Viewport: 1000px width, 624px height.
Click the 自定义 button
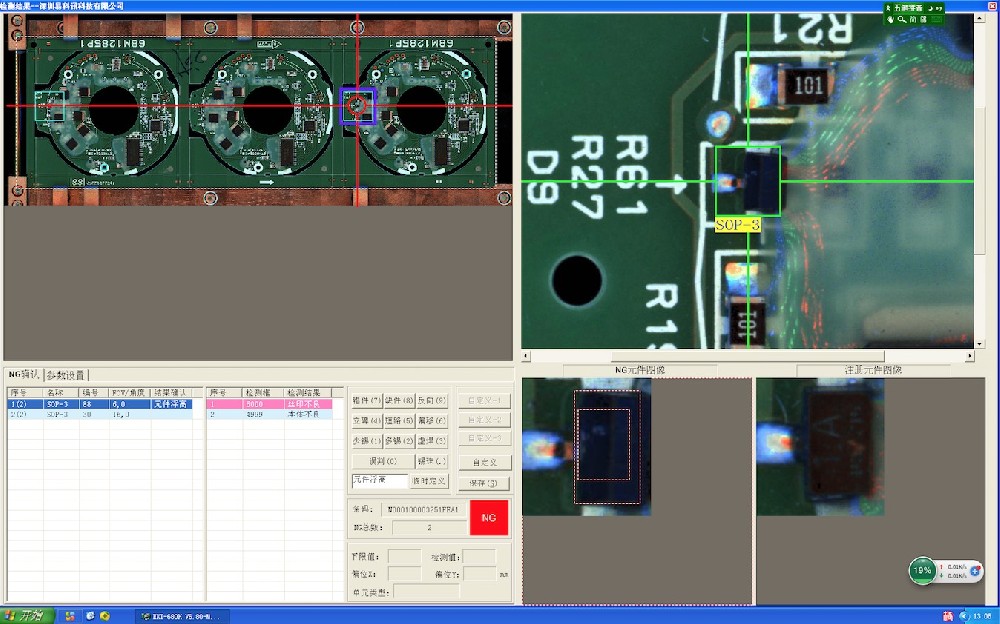click(484, 462)
